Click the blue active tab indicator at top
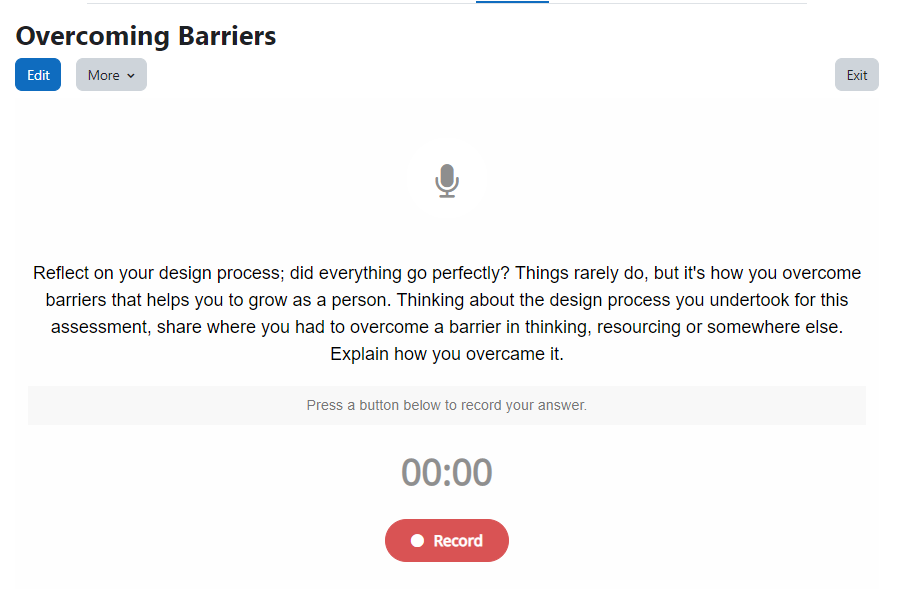This screenshot has width=909, height=614. click(512, 2)
